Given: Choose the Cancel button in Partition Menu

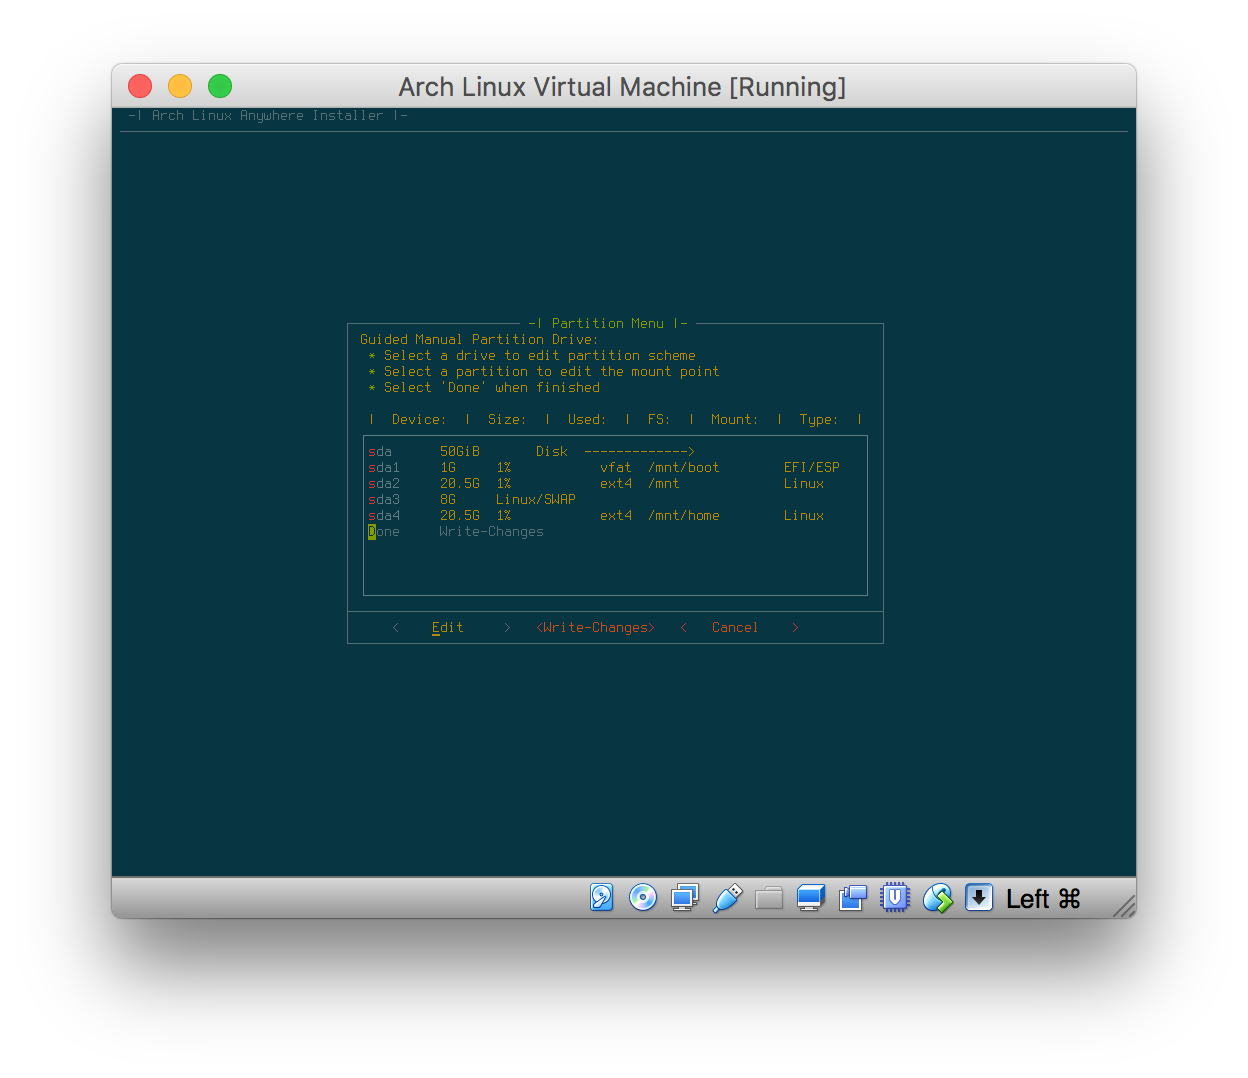Looking at the screenshot, I should 739,627.
